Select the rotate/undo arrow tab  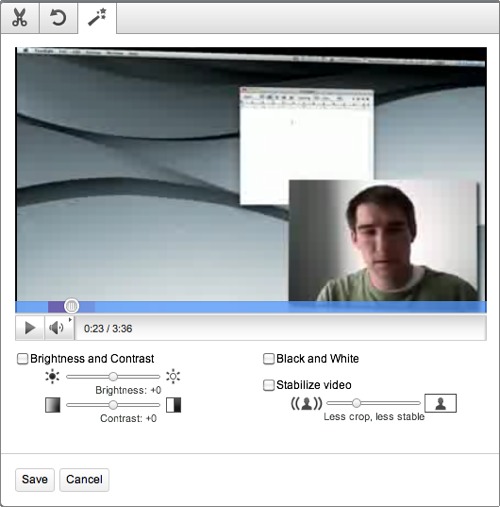click(x=58, y=18)
